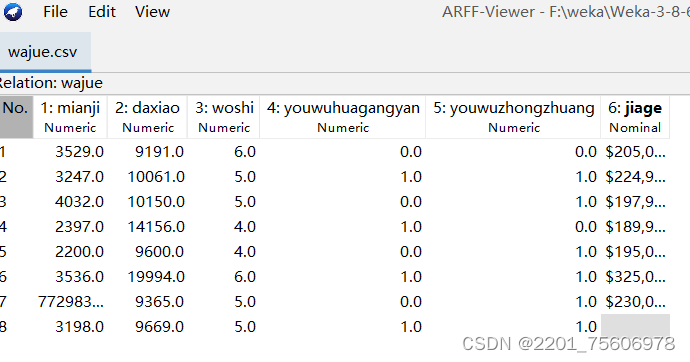Select youwuhuagangyan cell in row 7
Image resolution: width=690 pixels, height=362 pixels.
342,302
